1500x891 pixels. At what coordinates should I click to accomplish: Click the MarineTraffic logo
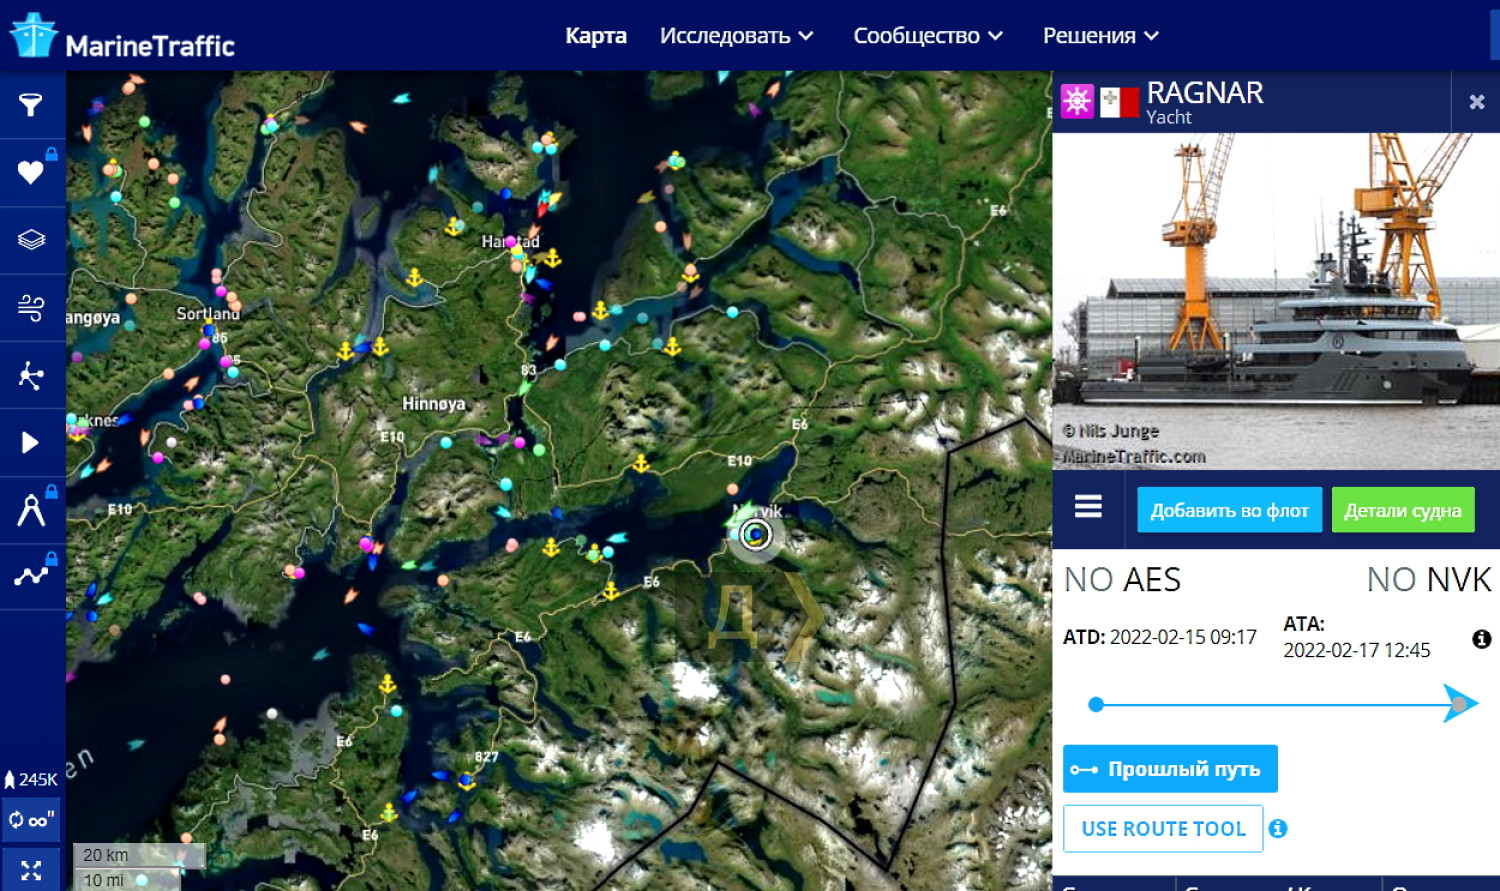(122, 37)
